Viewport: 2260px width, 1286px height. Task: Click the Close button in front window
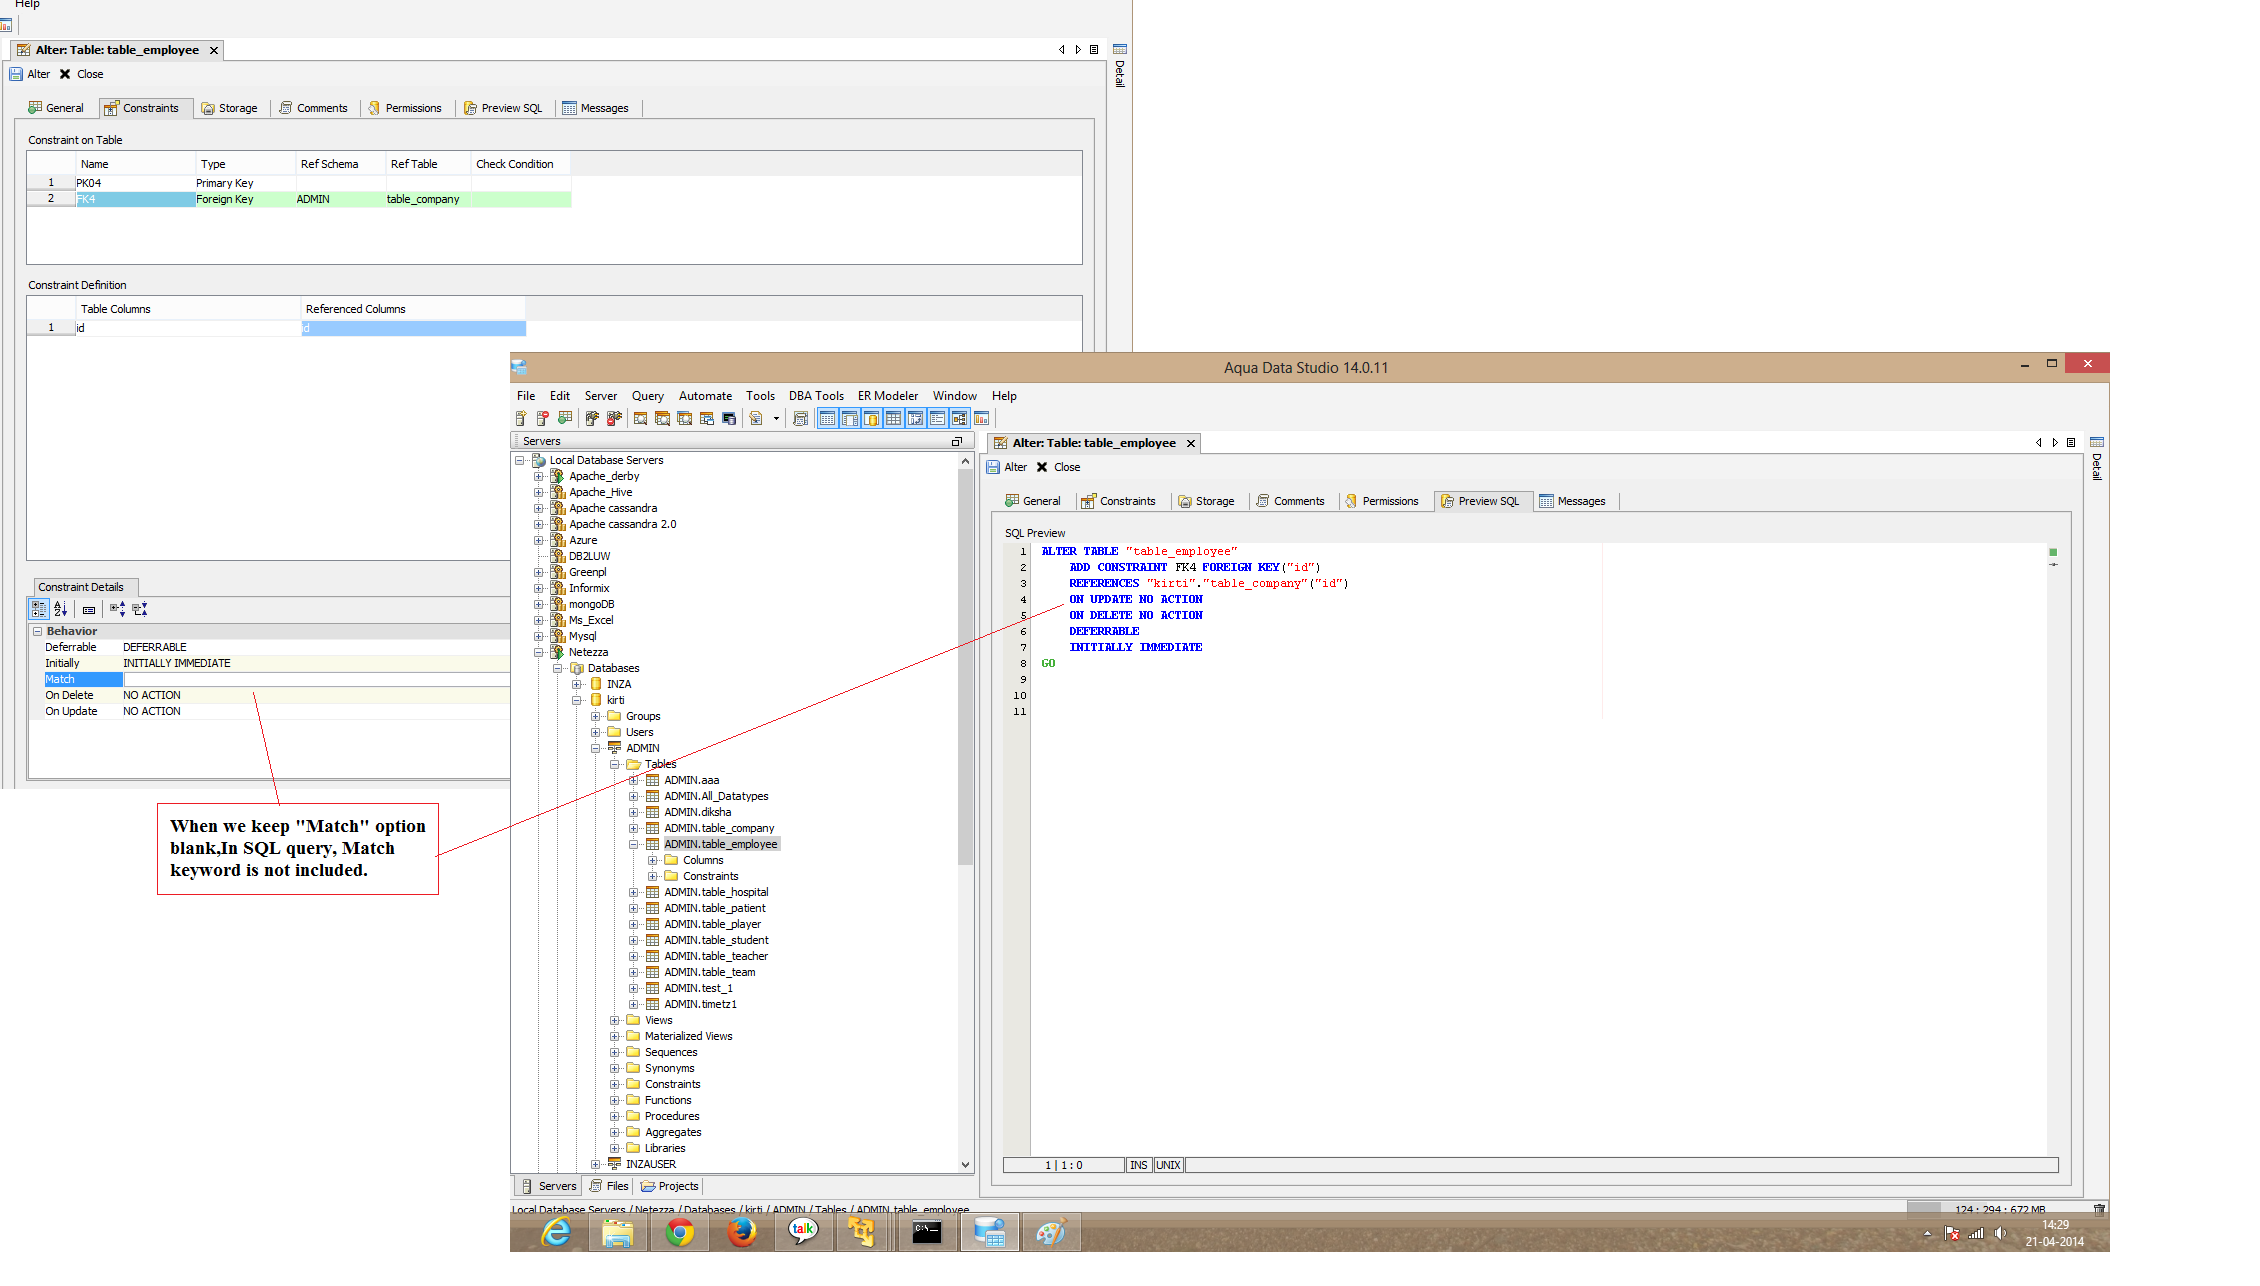tap(1059, 468)
